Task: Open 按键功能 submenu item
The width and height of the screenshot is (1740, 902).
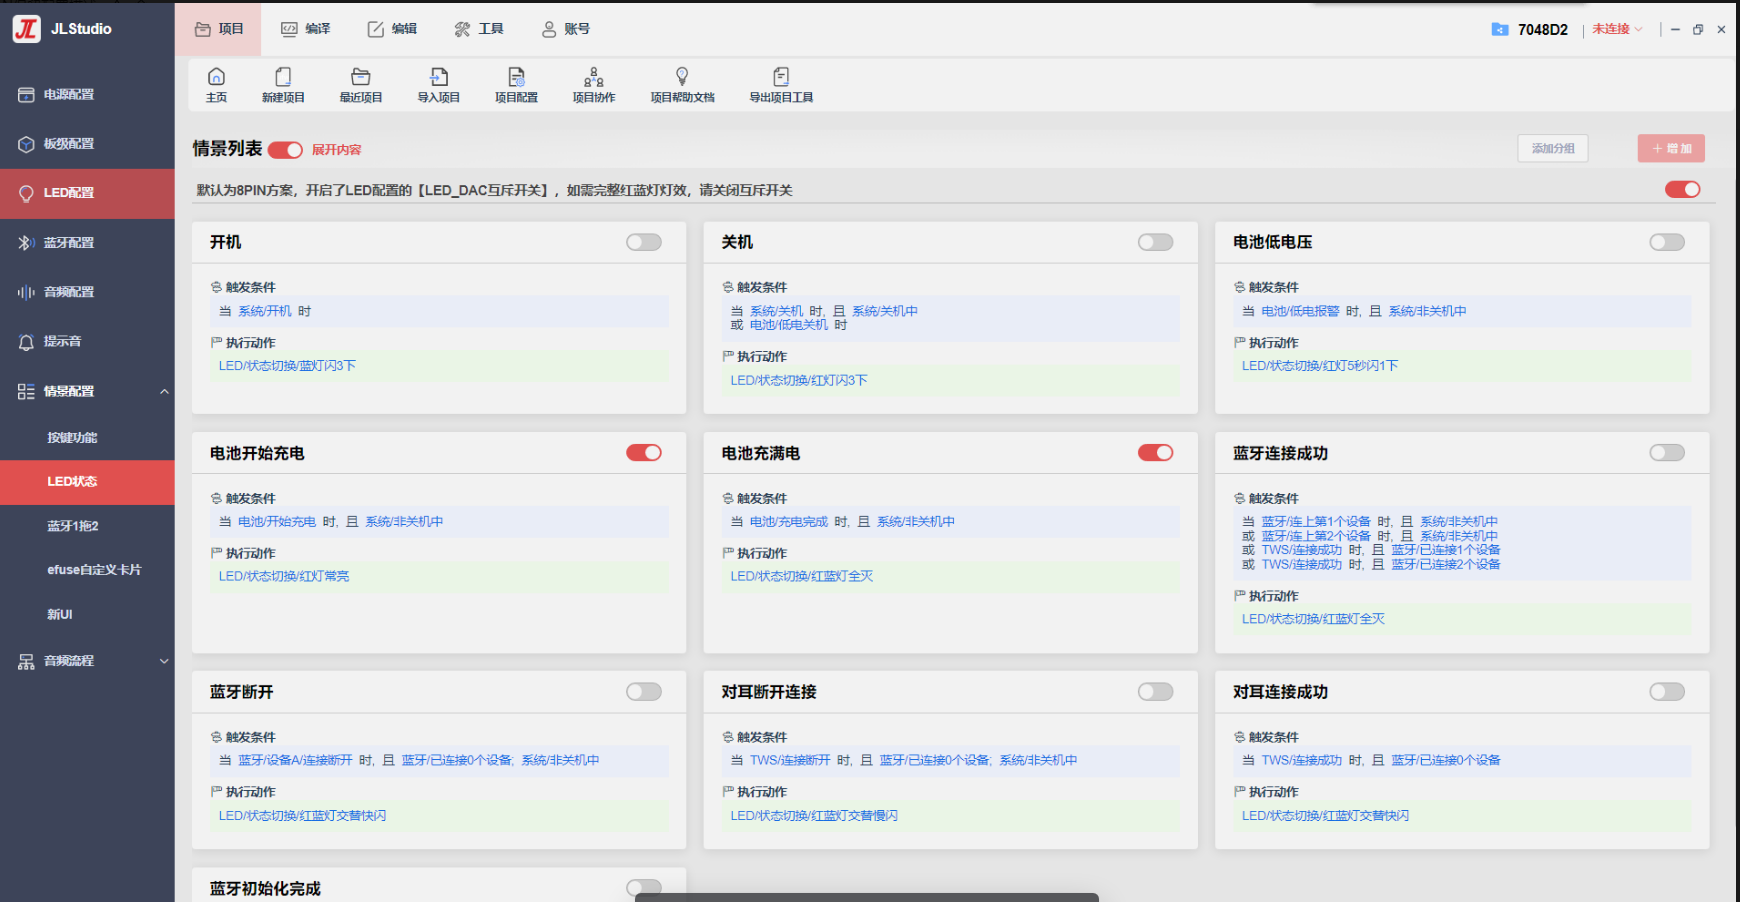Action: pos(87,438)
